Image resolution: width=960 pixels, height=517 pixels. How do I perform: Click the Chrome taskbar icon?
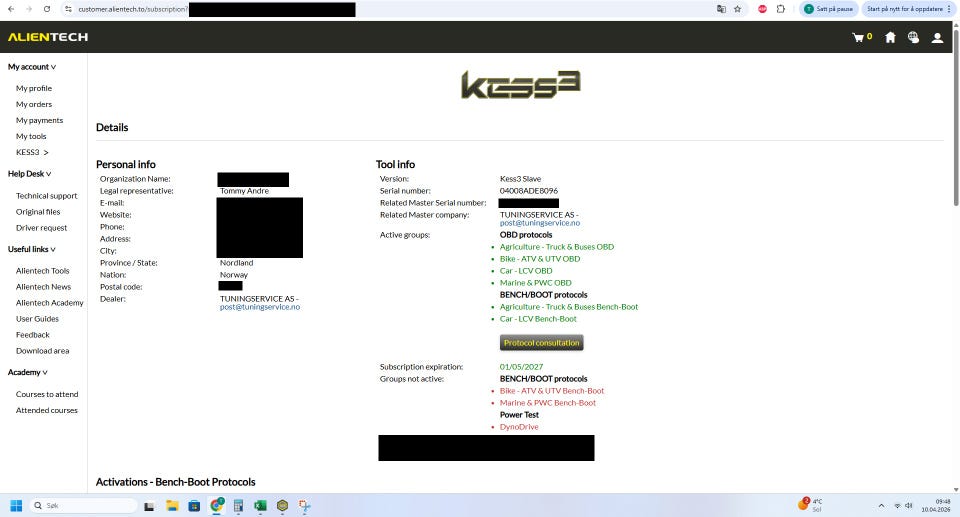point(217,505)
